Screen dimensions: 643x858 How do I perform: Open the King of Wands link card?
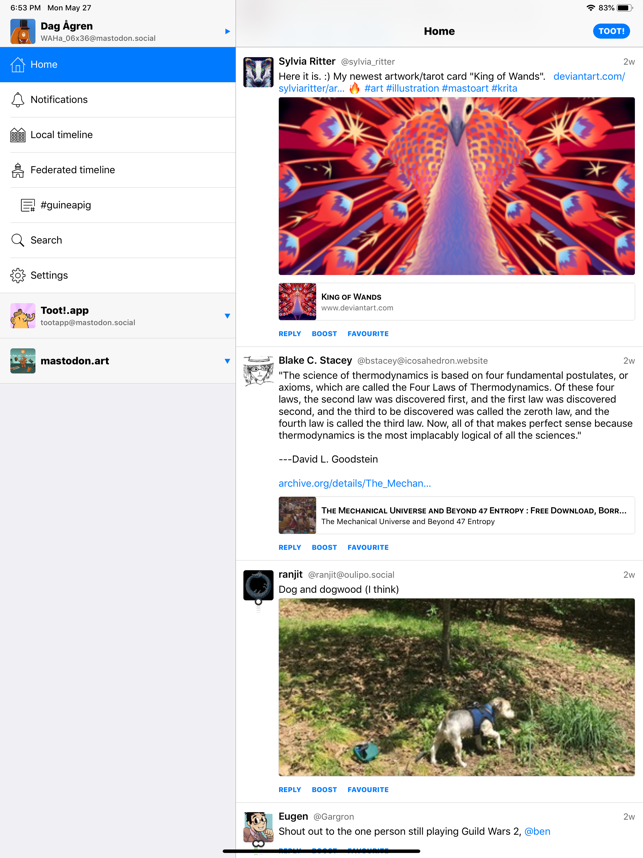[456, 302]
